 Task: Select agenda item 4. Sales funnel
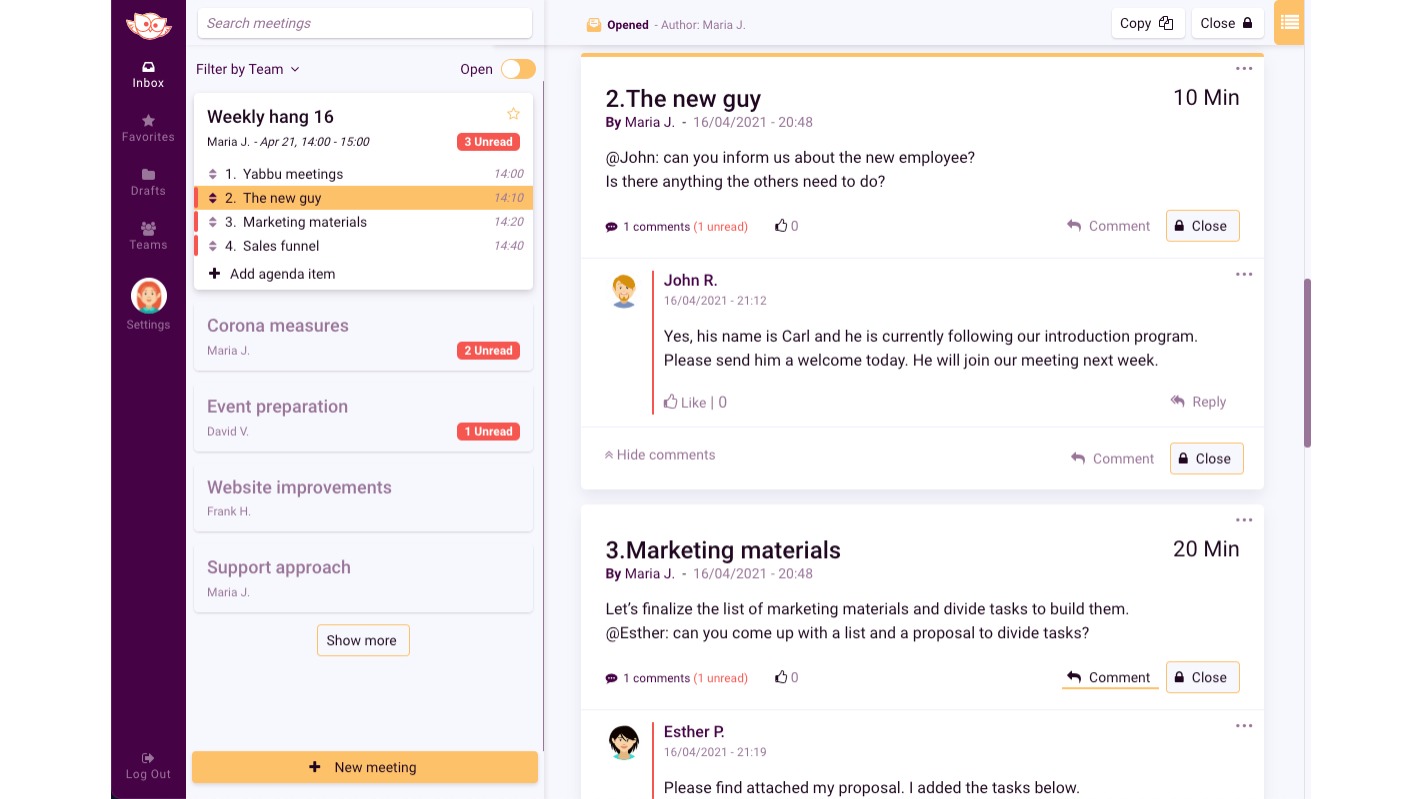coord(363,246)
